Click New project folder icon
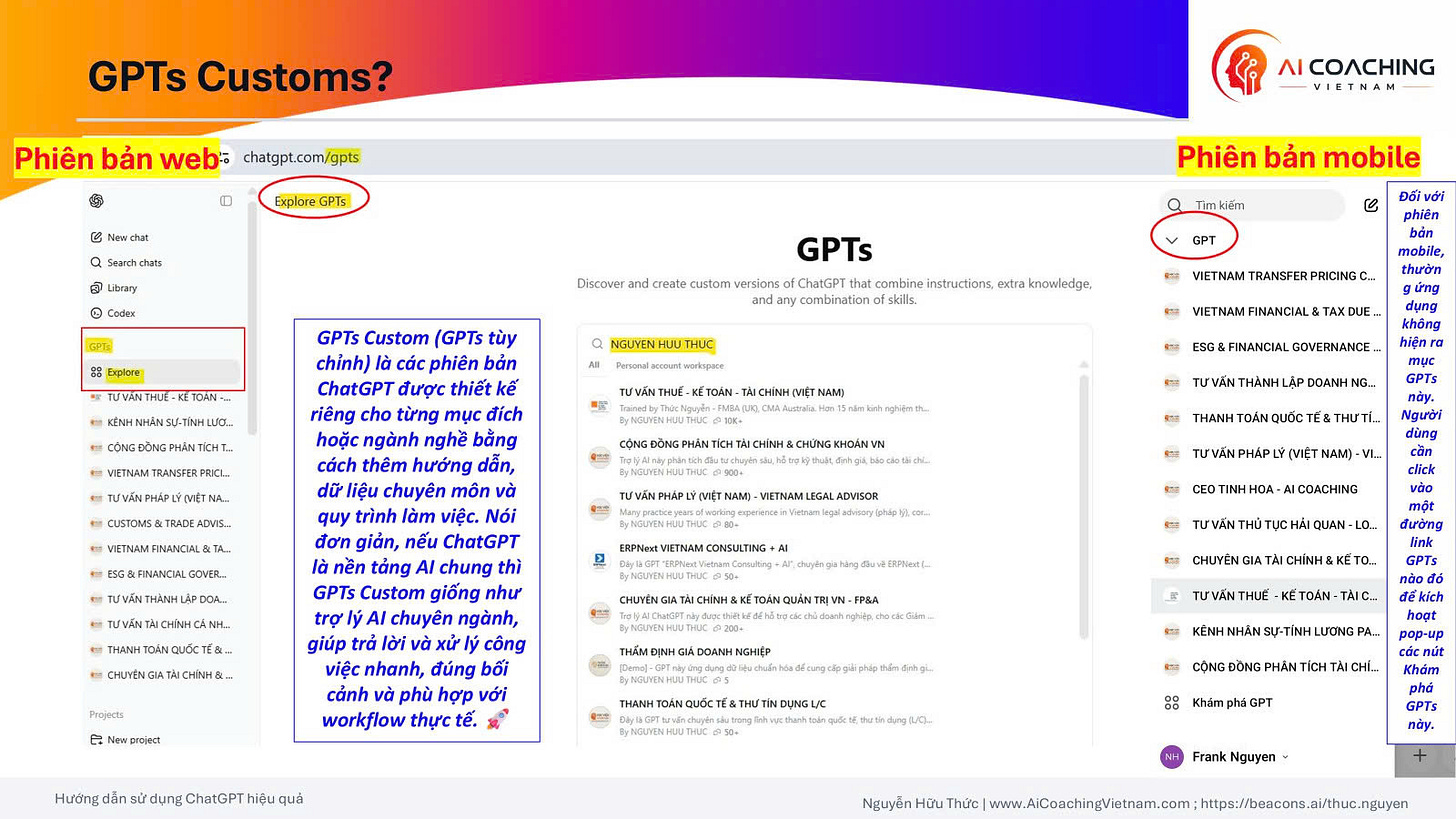This screenshot has width=1456, height=819. tap(96, 740)
